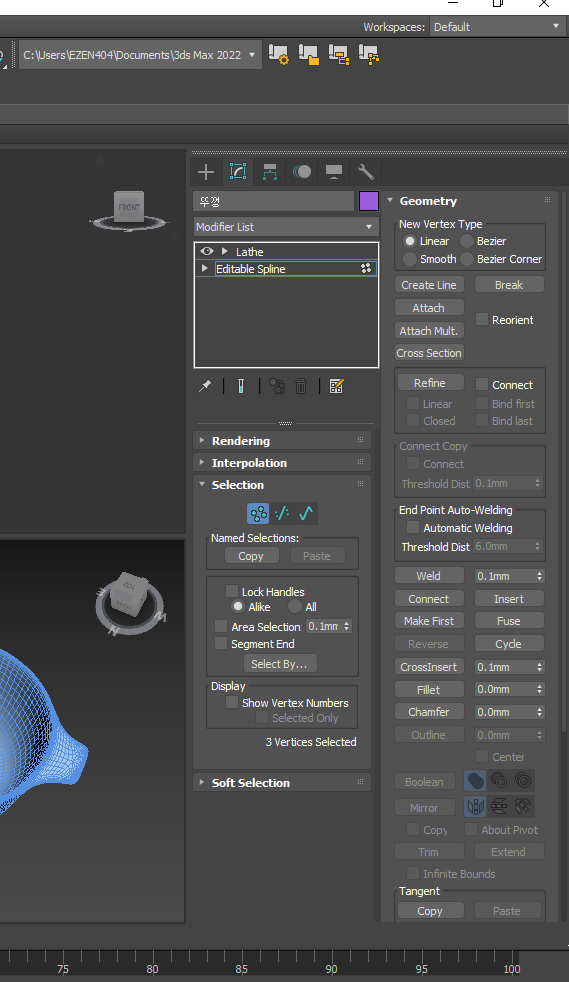Click the Attach button
This screenshot has height=982, width=569.
(429, 308)
